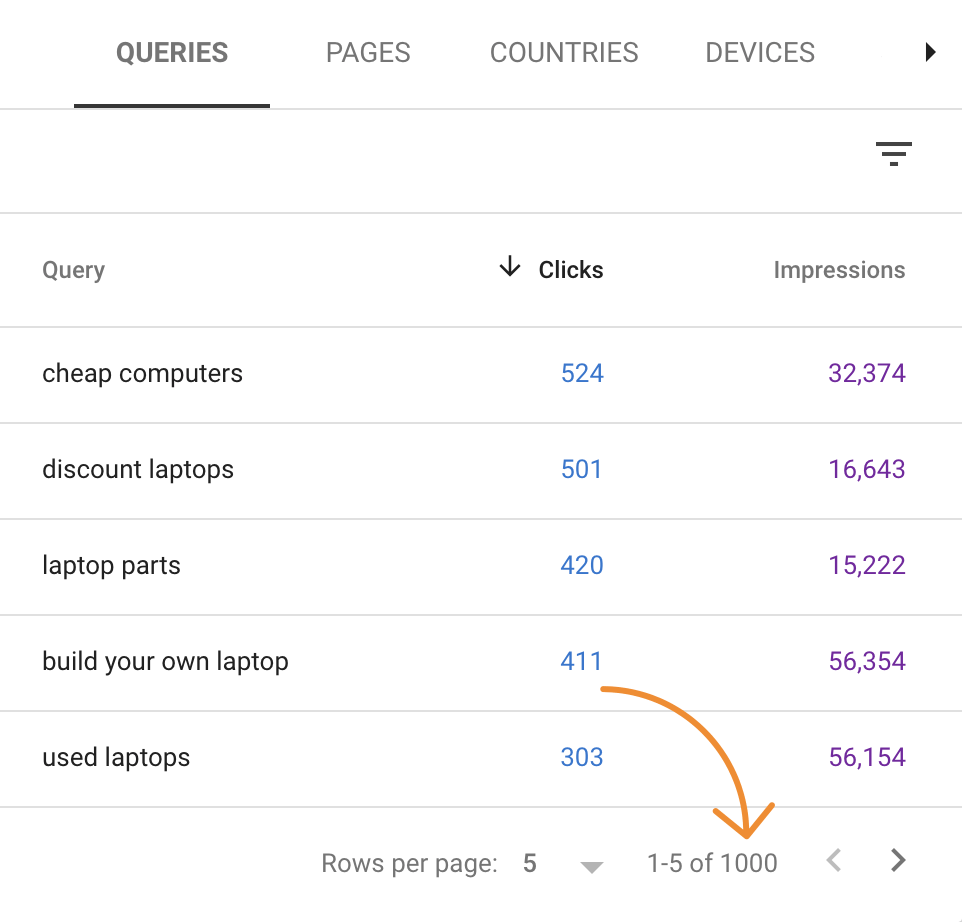This screenshot has width=962, height=922.
Task: Select the 'cheap computers' query row
Action: click(481, 374)
